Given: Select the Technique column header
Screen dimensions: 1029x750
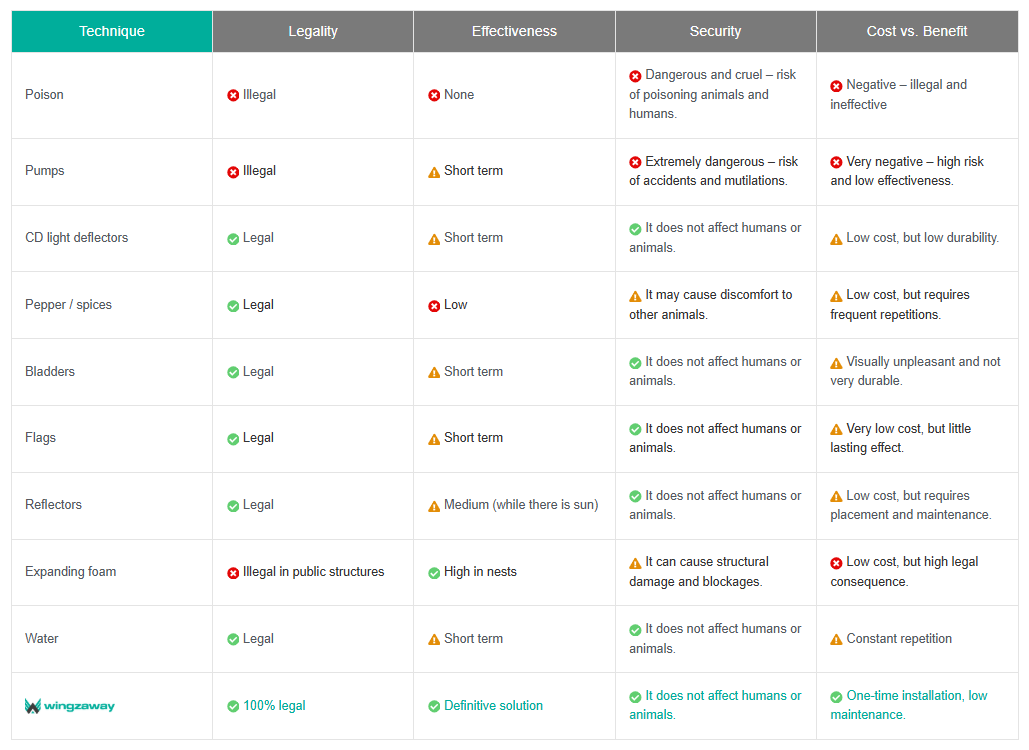Looking at the screenshot, I should pyautogui.click(x=112, y=31).
